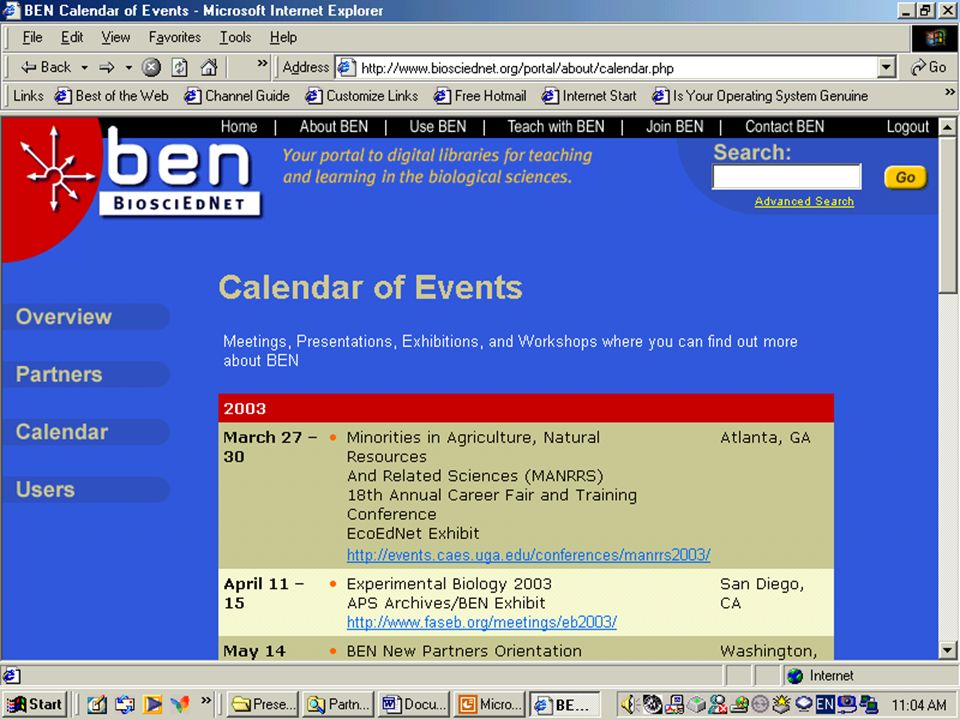Click the volume speaker tray icon
Image resolution: width=960 pixels, height=720 pixels.
(629, 705)
